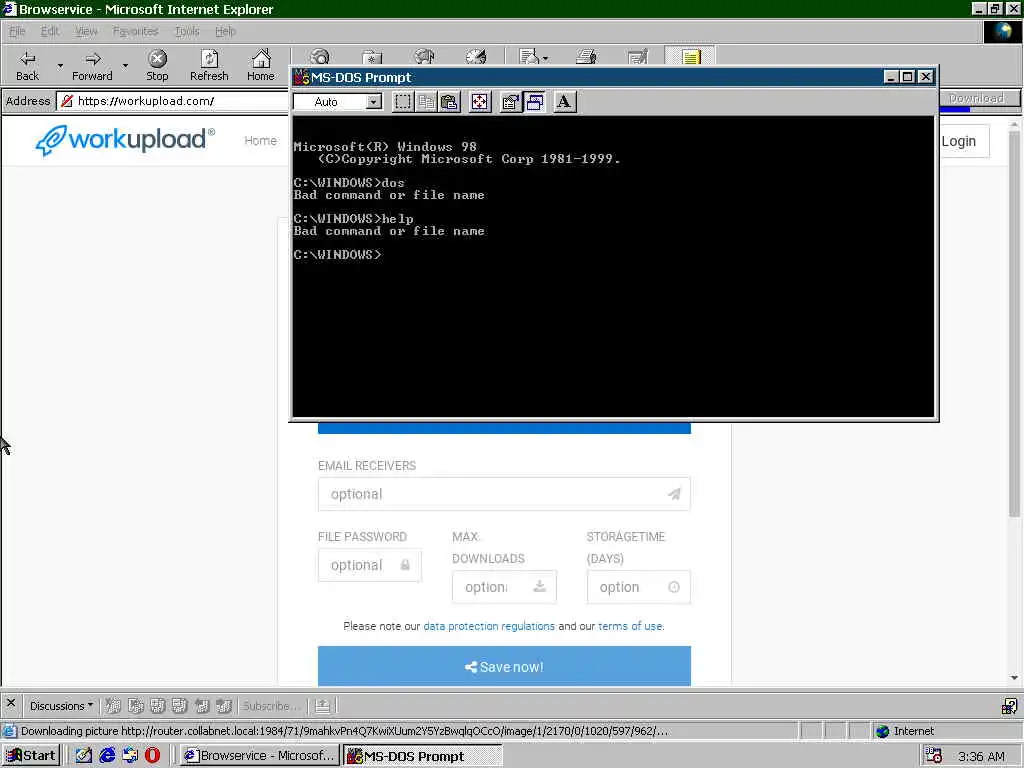Click Show Desktop quick launch icon
The image size is (1024, 768).
84,756
